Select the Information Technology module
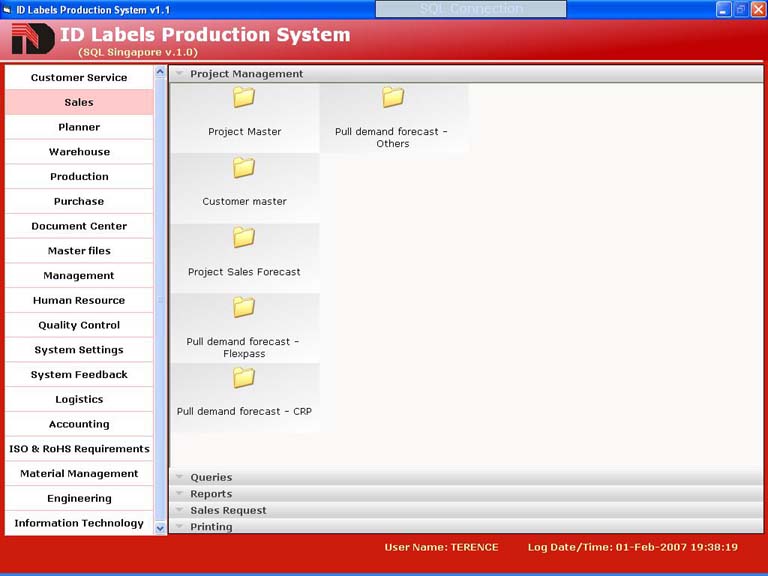 point(79,523)
